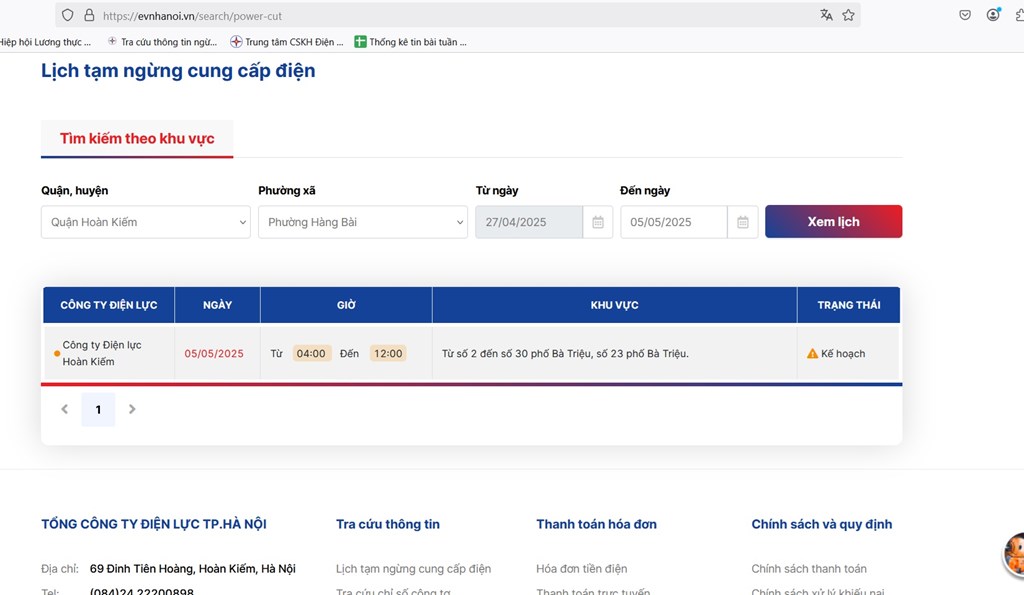Open calendar picker for Đến ngày

(x=742, y=222)
